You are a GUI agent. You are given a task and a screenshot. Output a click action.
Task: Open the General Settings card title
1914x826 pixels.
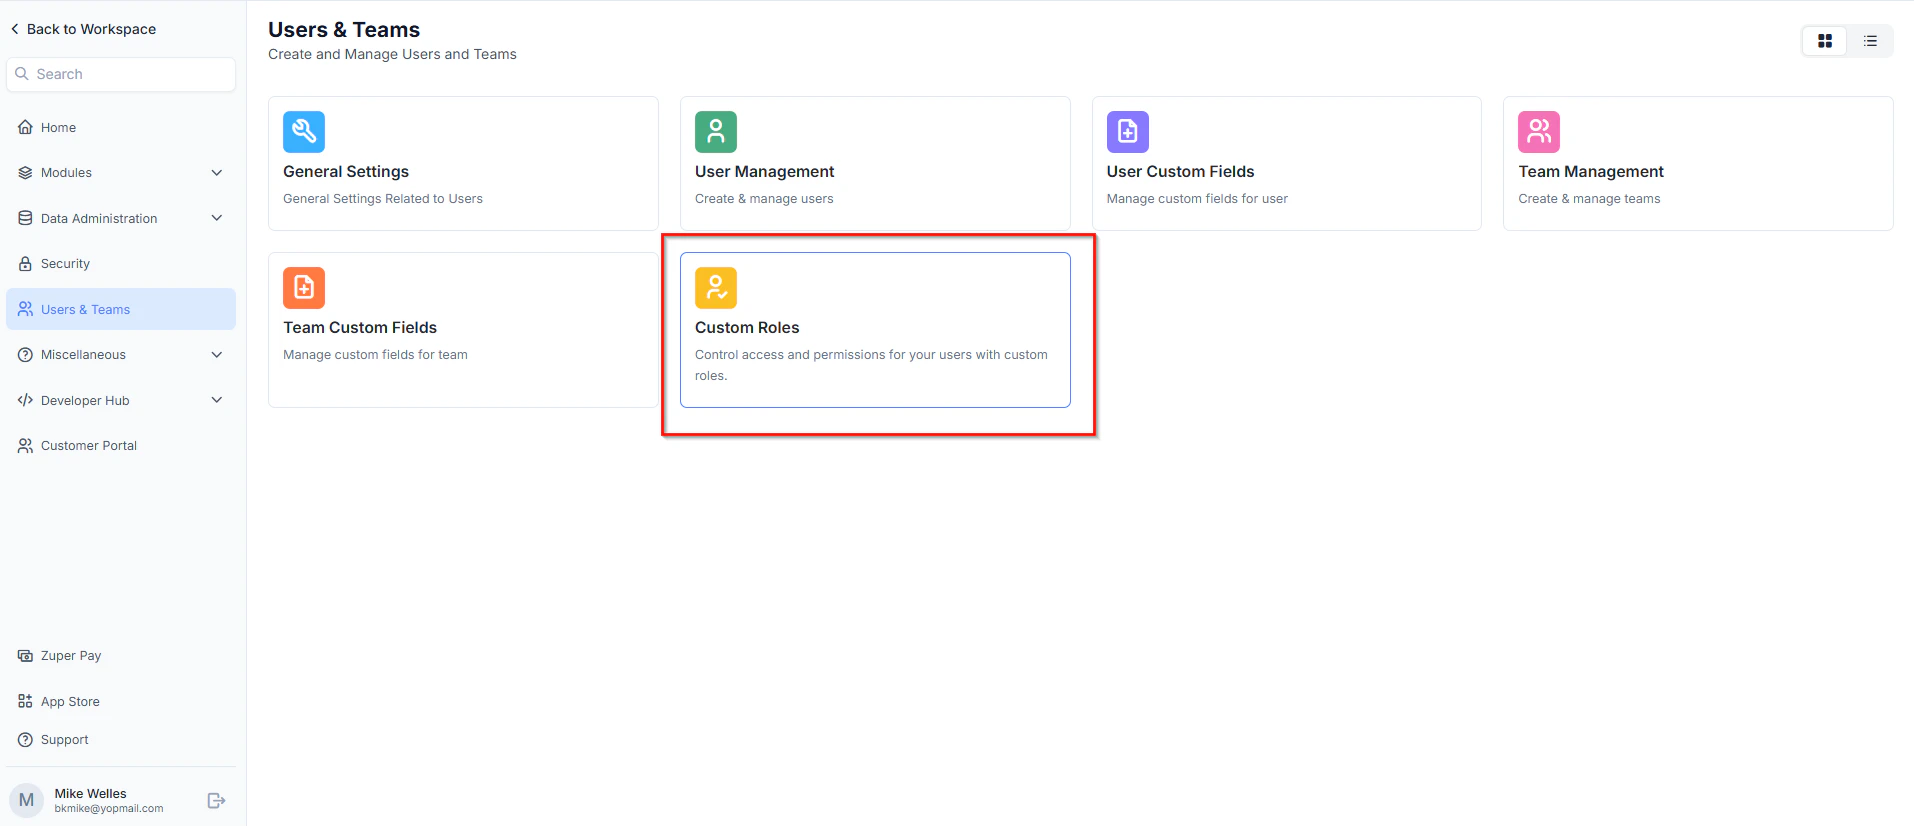[346, 172]
